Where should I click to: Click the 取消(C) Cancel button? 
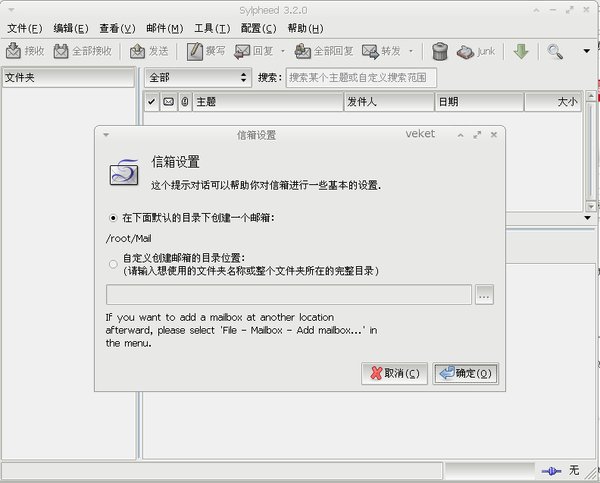tap(394, 374)
